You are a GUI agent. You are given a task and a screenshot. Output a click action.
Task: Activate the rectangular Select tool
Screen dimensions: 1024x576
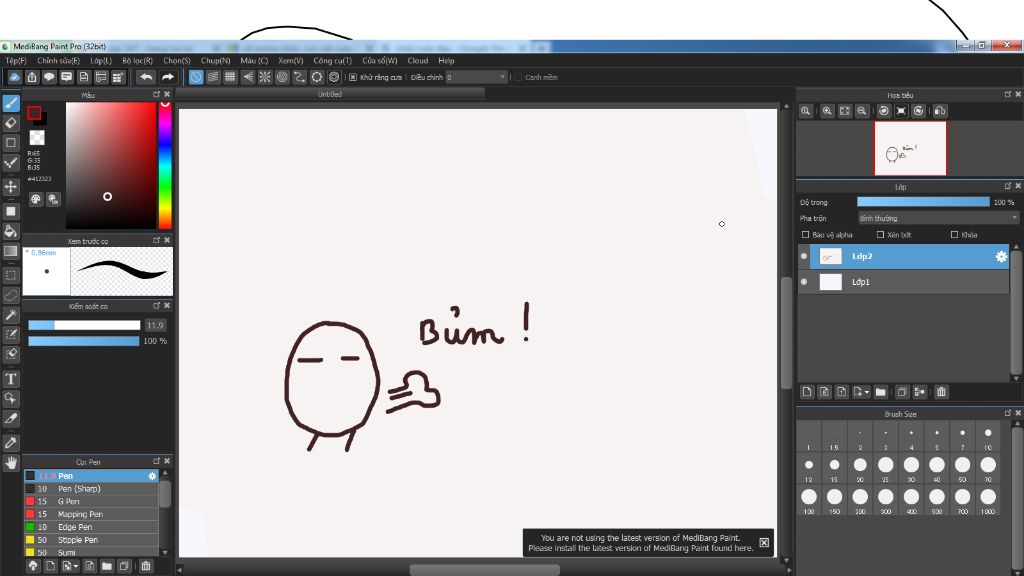click(11, 275)
